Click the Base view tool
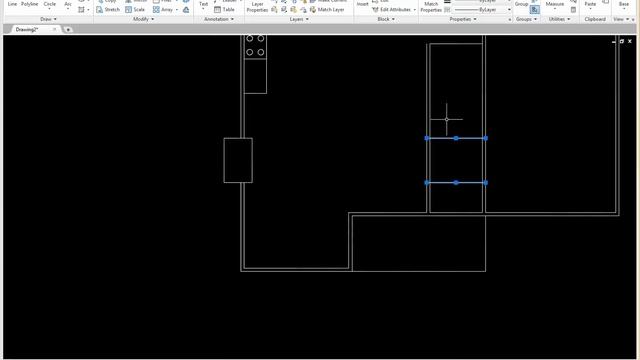640x360 pixels. 624,4
